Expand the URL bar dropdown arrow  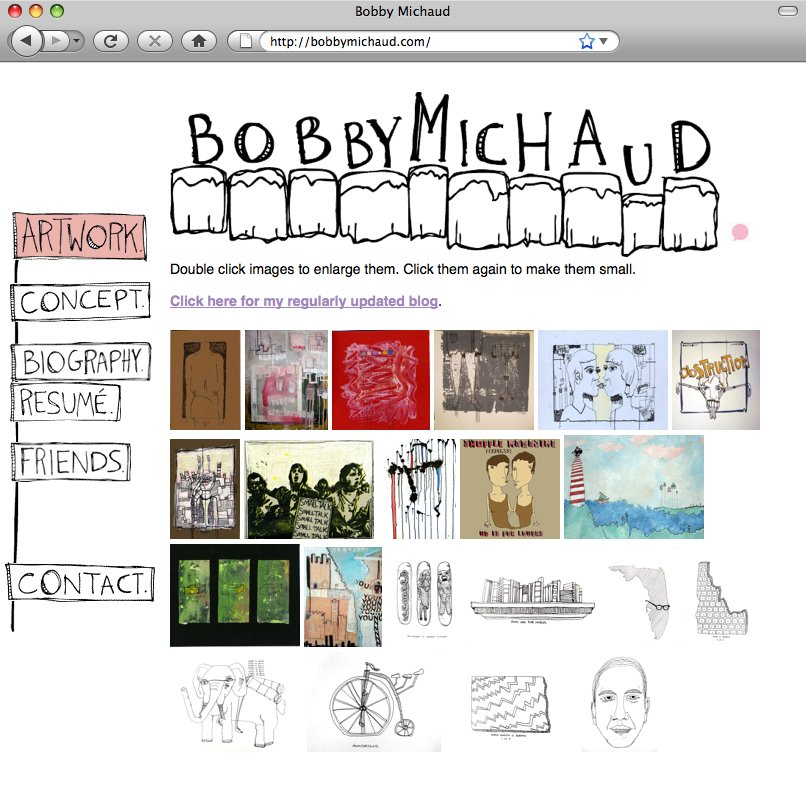tap(604, 41)
